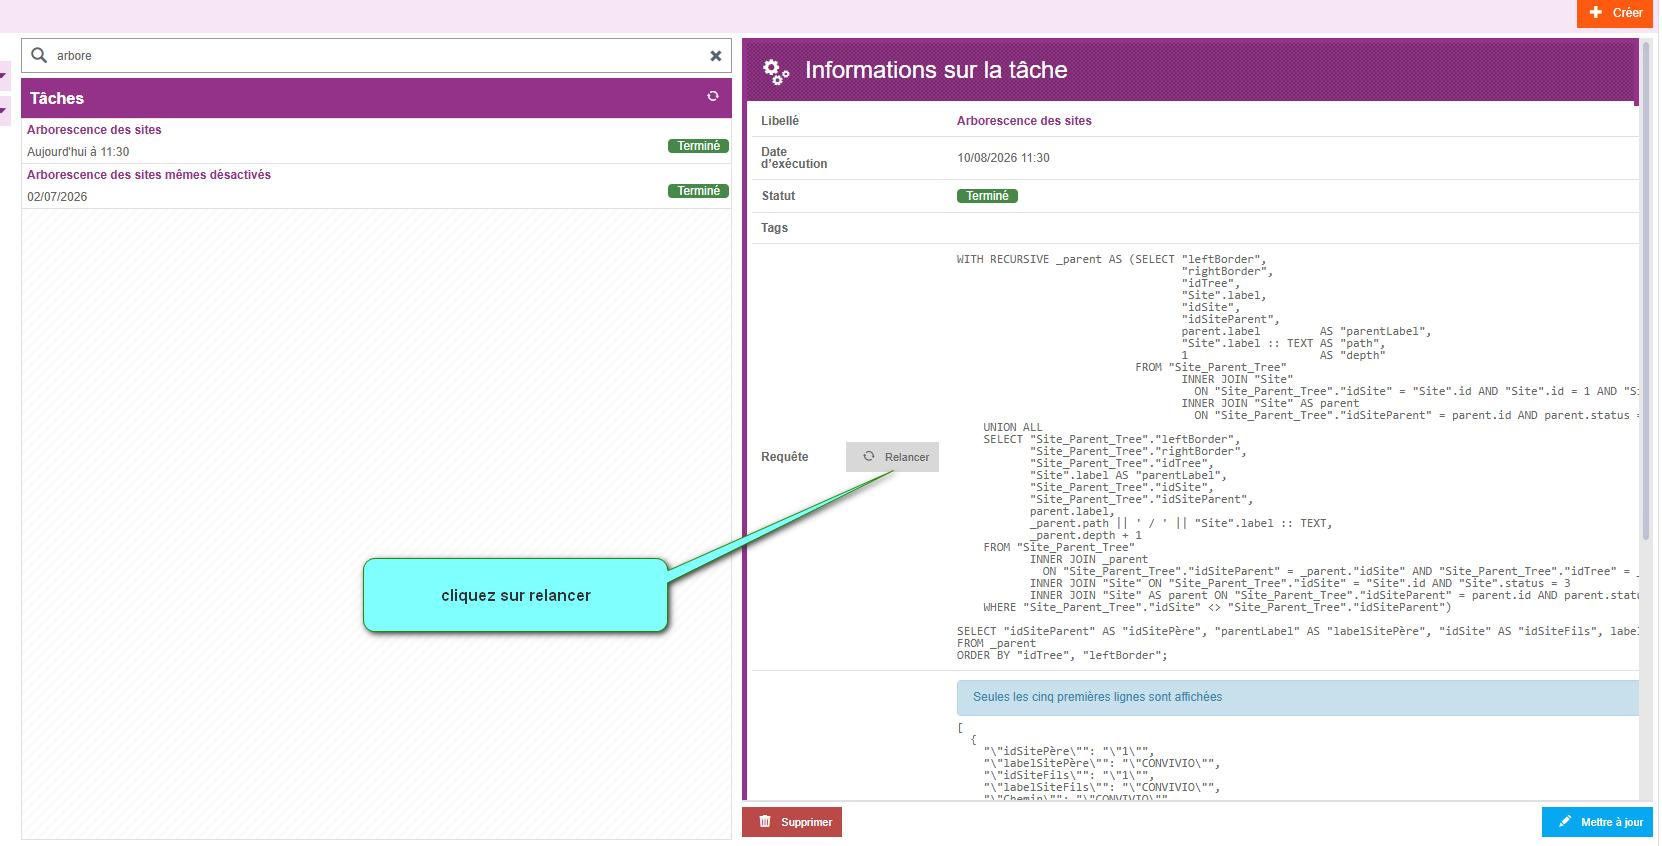Click the upper left sidebar arrow tab
The image size is (1662, 846).
click(5, 75)
